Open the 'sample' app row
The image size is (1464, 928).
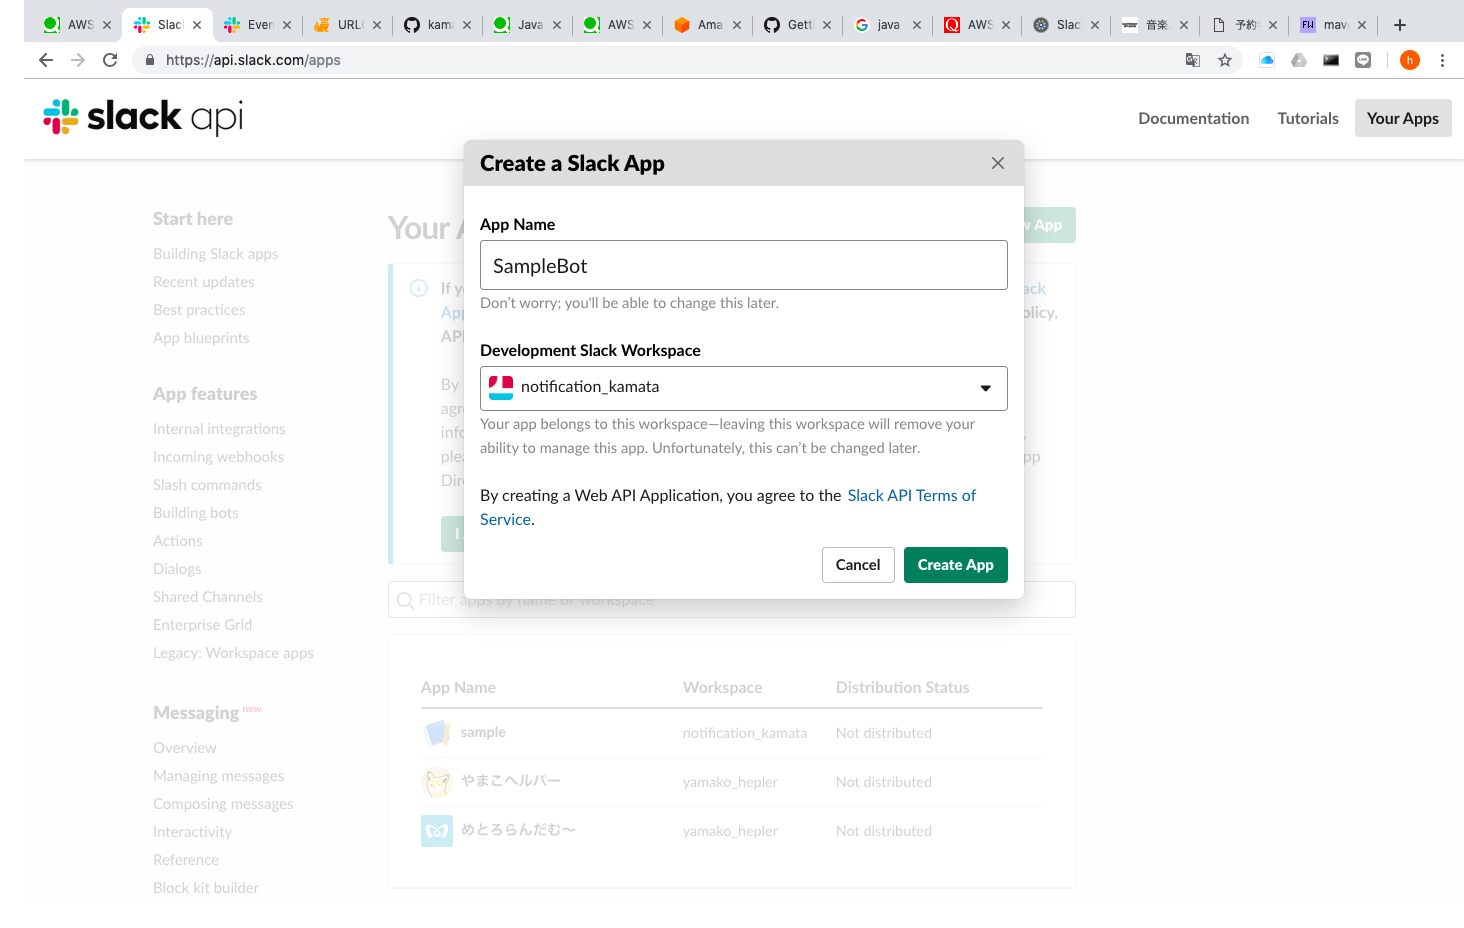(731, 733)
